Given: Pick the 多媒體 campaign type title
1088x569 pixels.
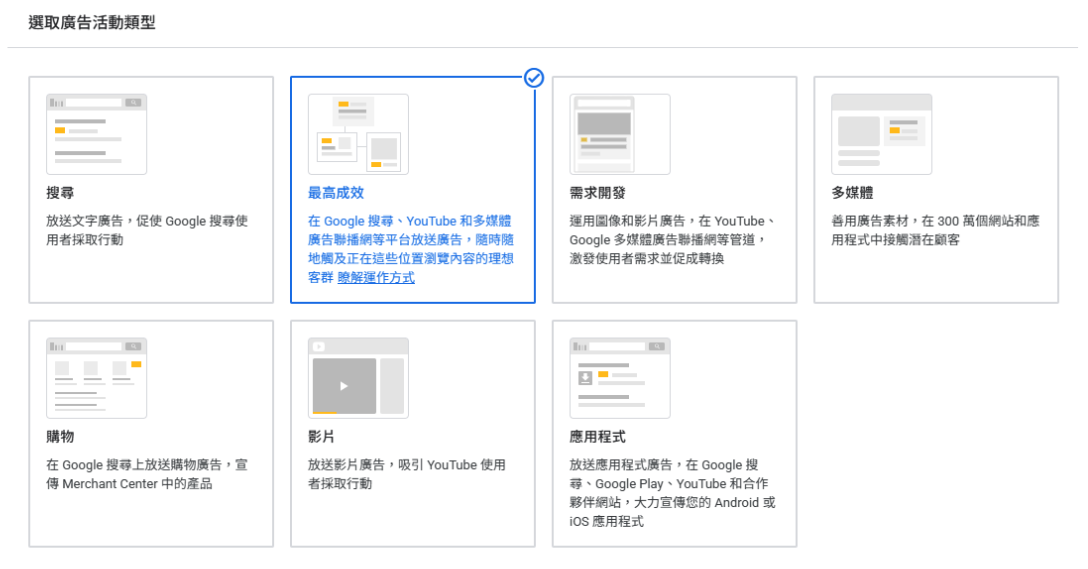Looking at the screenshot, I should click(852, 193).
